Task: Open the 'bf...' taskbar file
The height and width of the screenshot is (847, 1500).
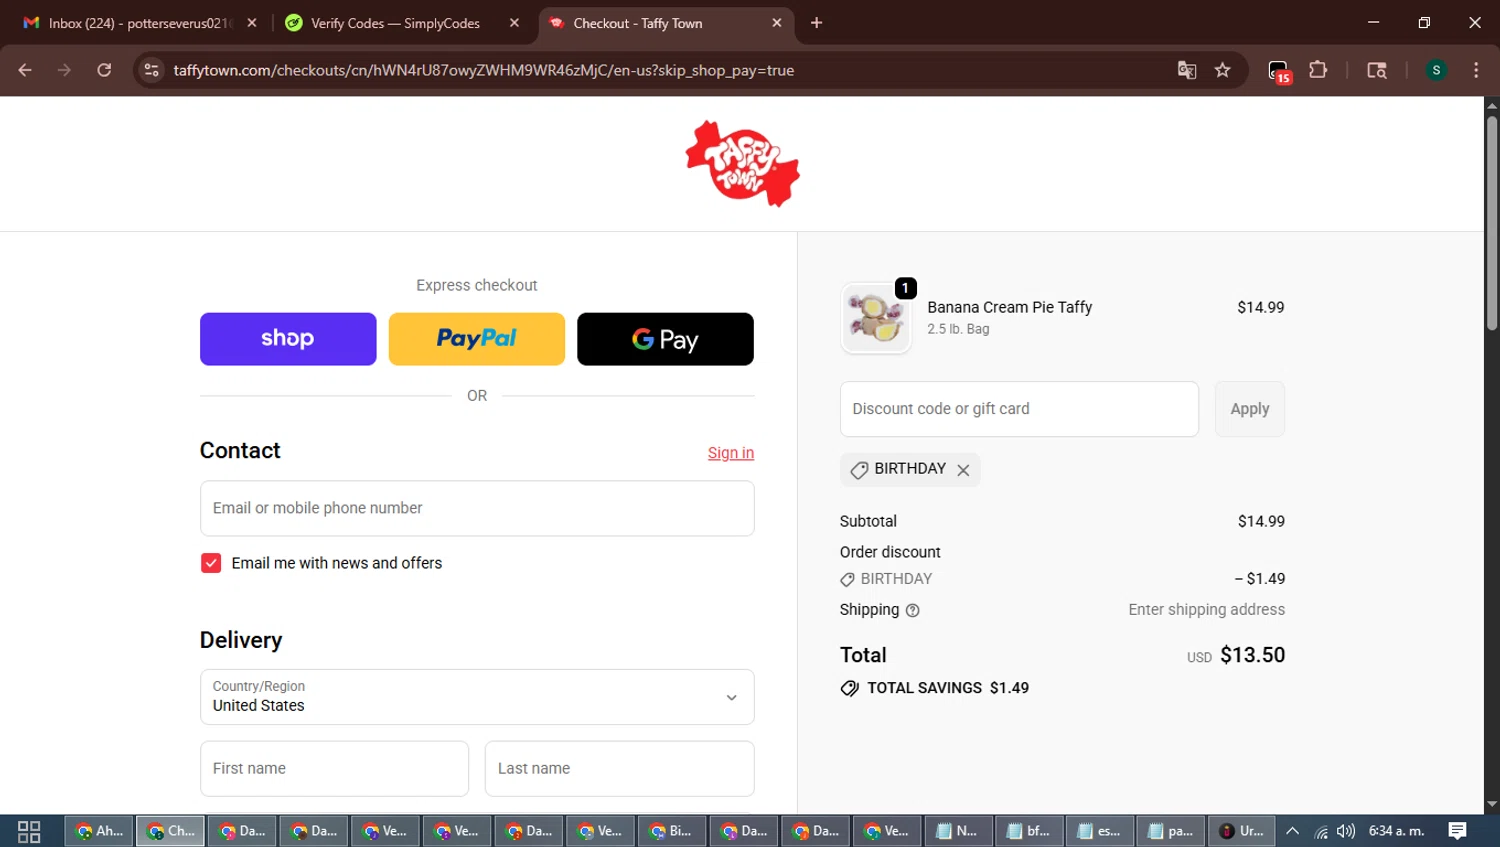Action: [1029, 831]
